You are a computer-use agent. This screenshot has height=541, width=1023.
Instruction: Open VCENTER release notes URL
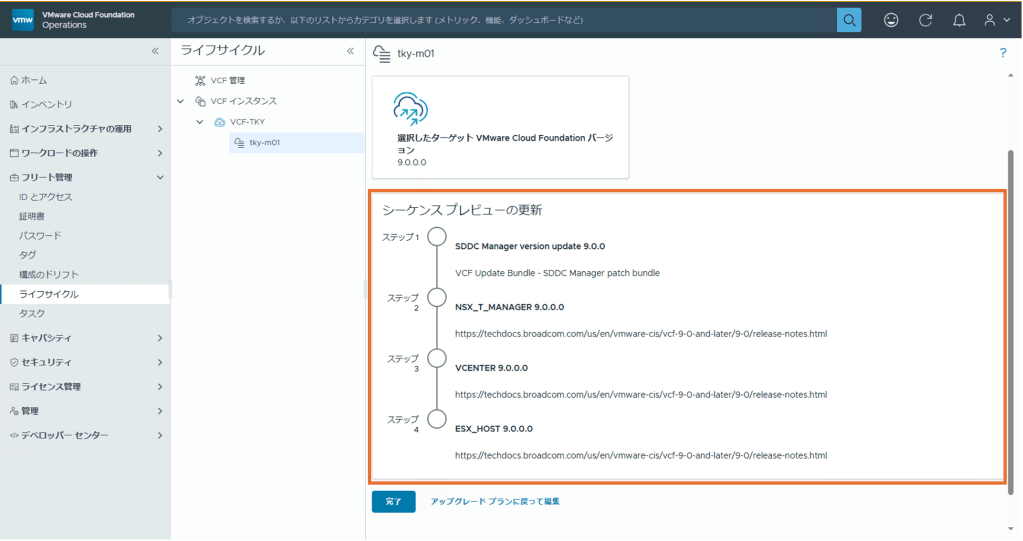click(641, 394)
